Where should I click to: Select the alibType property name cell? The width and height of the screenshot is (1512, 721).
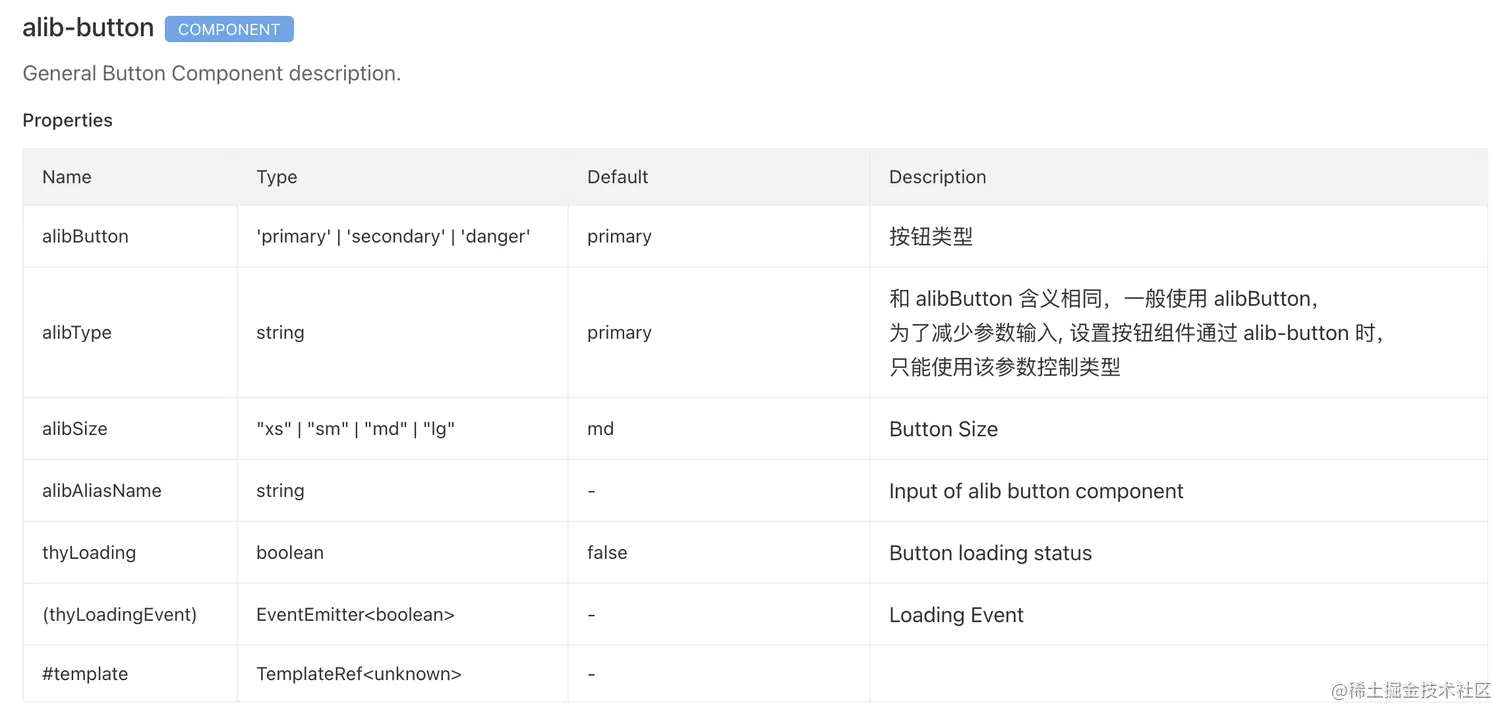(x=77, y=332)
